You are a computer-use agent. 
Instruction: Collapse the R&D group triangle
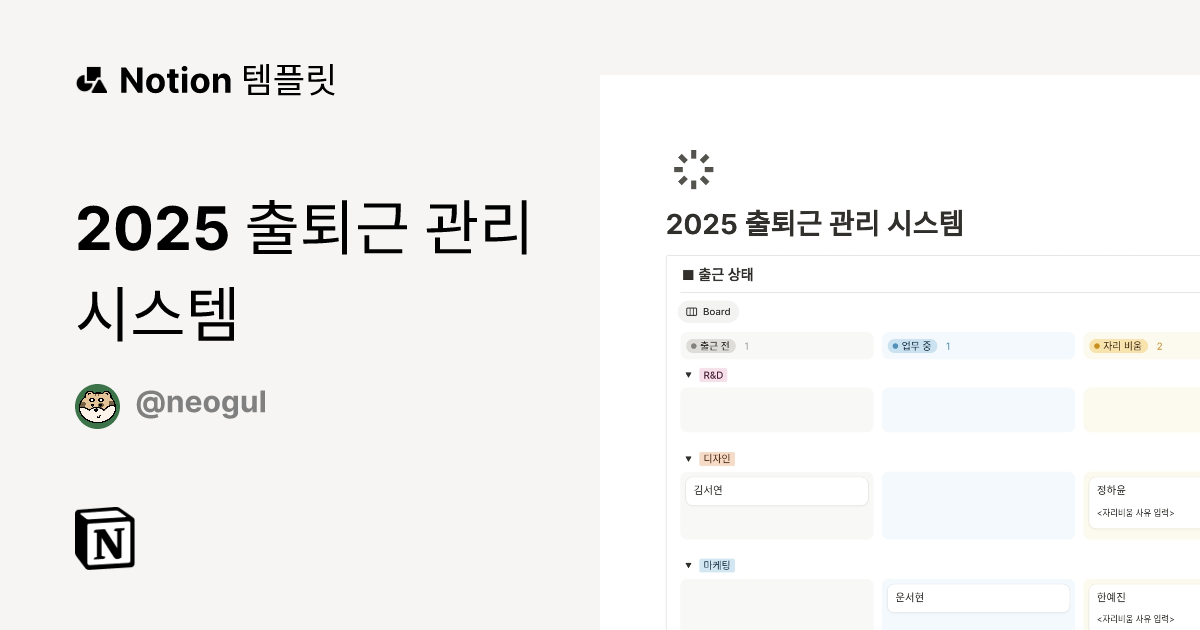(x=688, y=375)
